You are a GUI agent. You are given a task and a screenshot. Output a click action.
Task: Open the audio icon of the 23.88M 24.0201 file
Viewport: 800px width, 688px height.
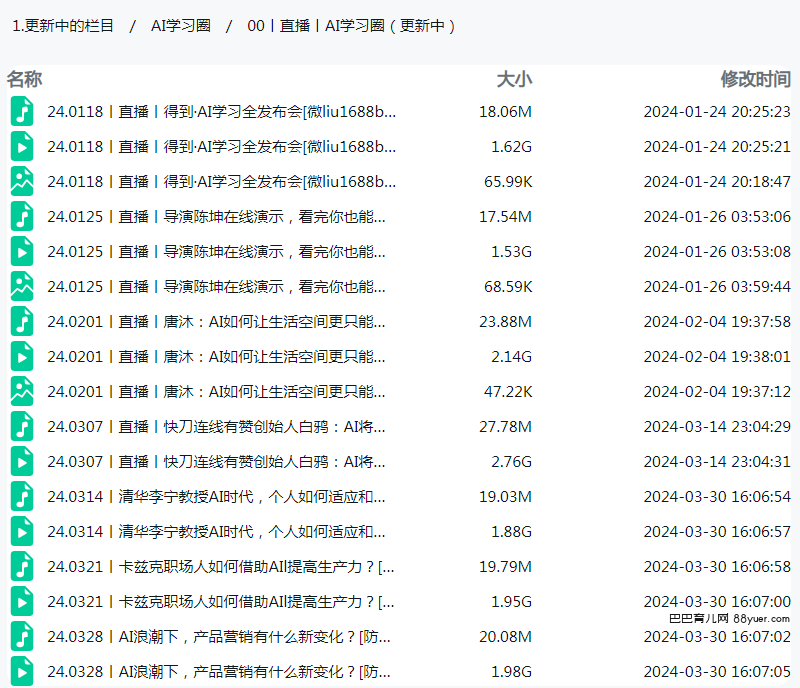pyautogui.click(x=22, y=322)
